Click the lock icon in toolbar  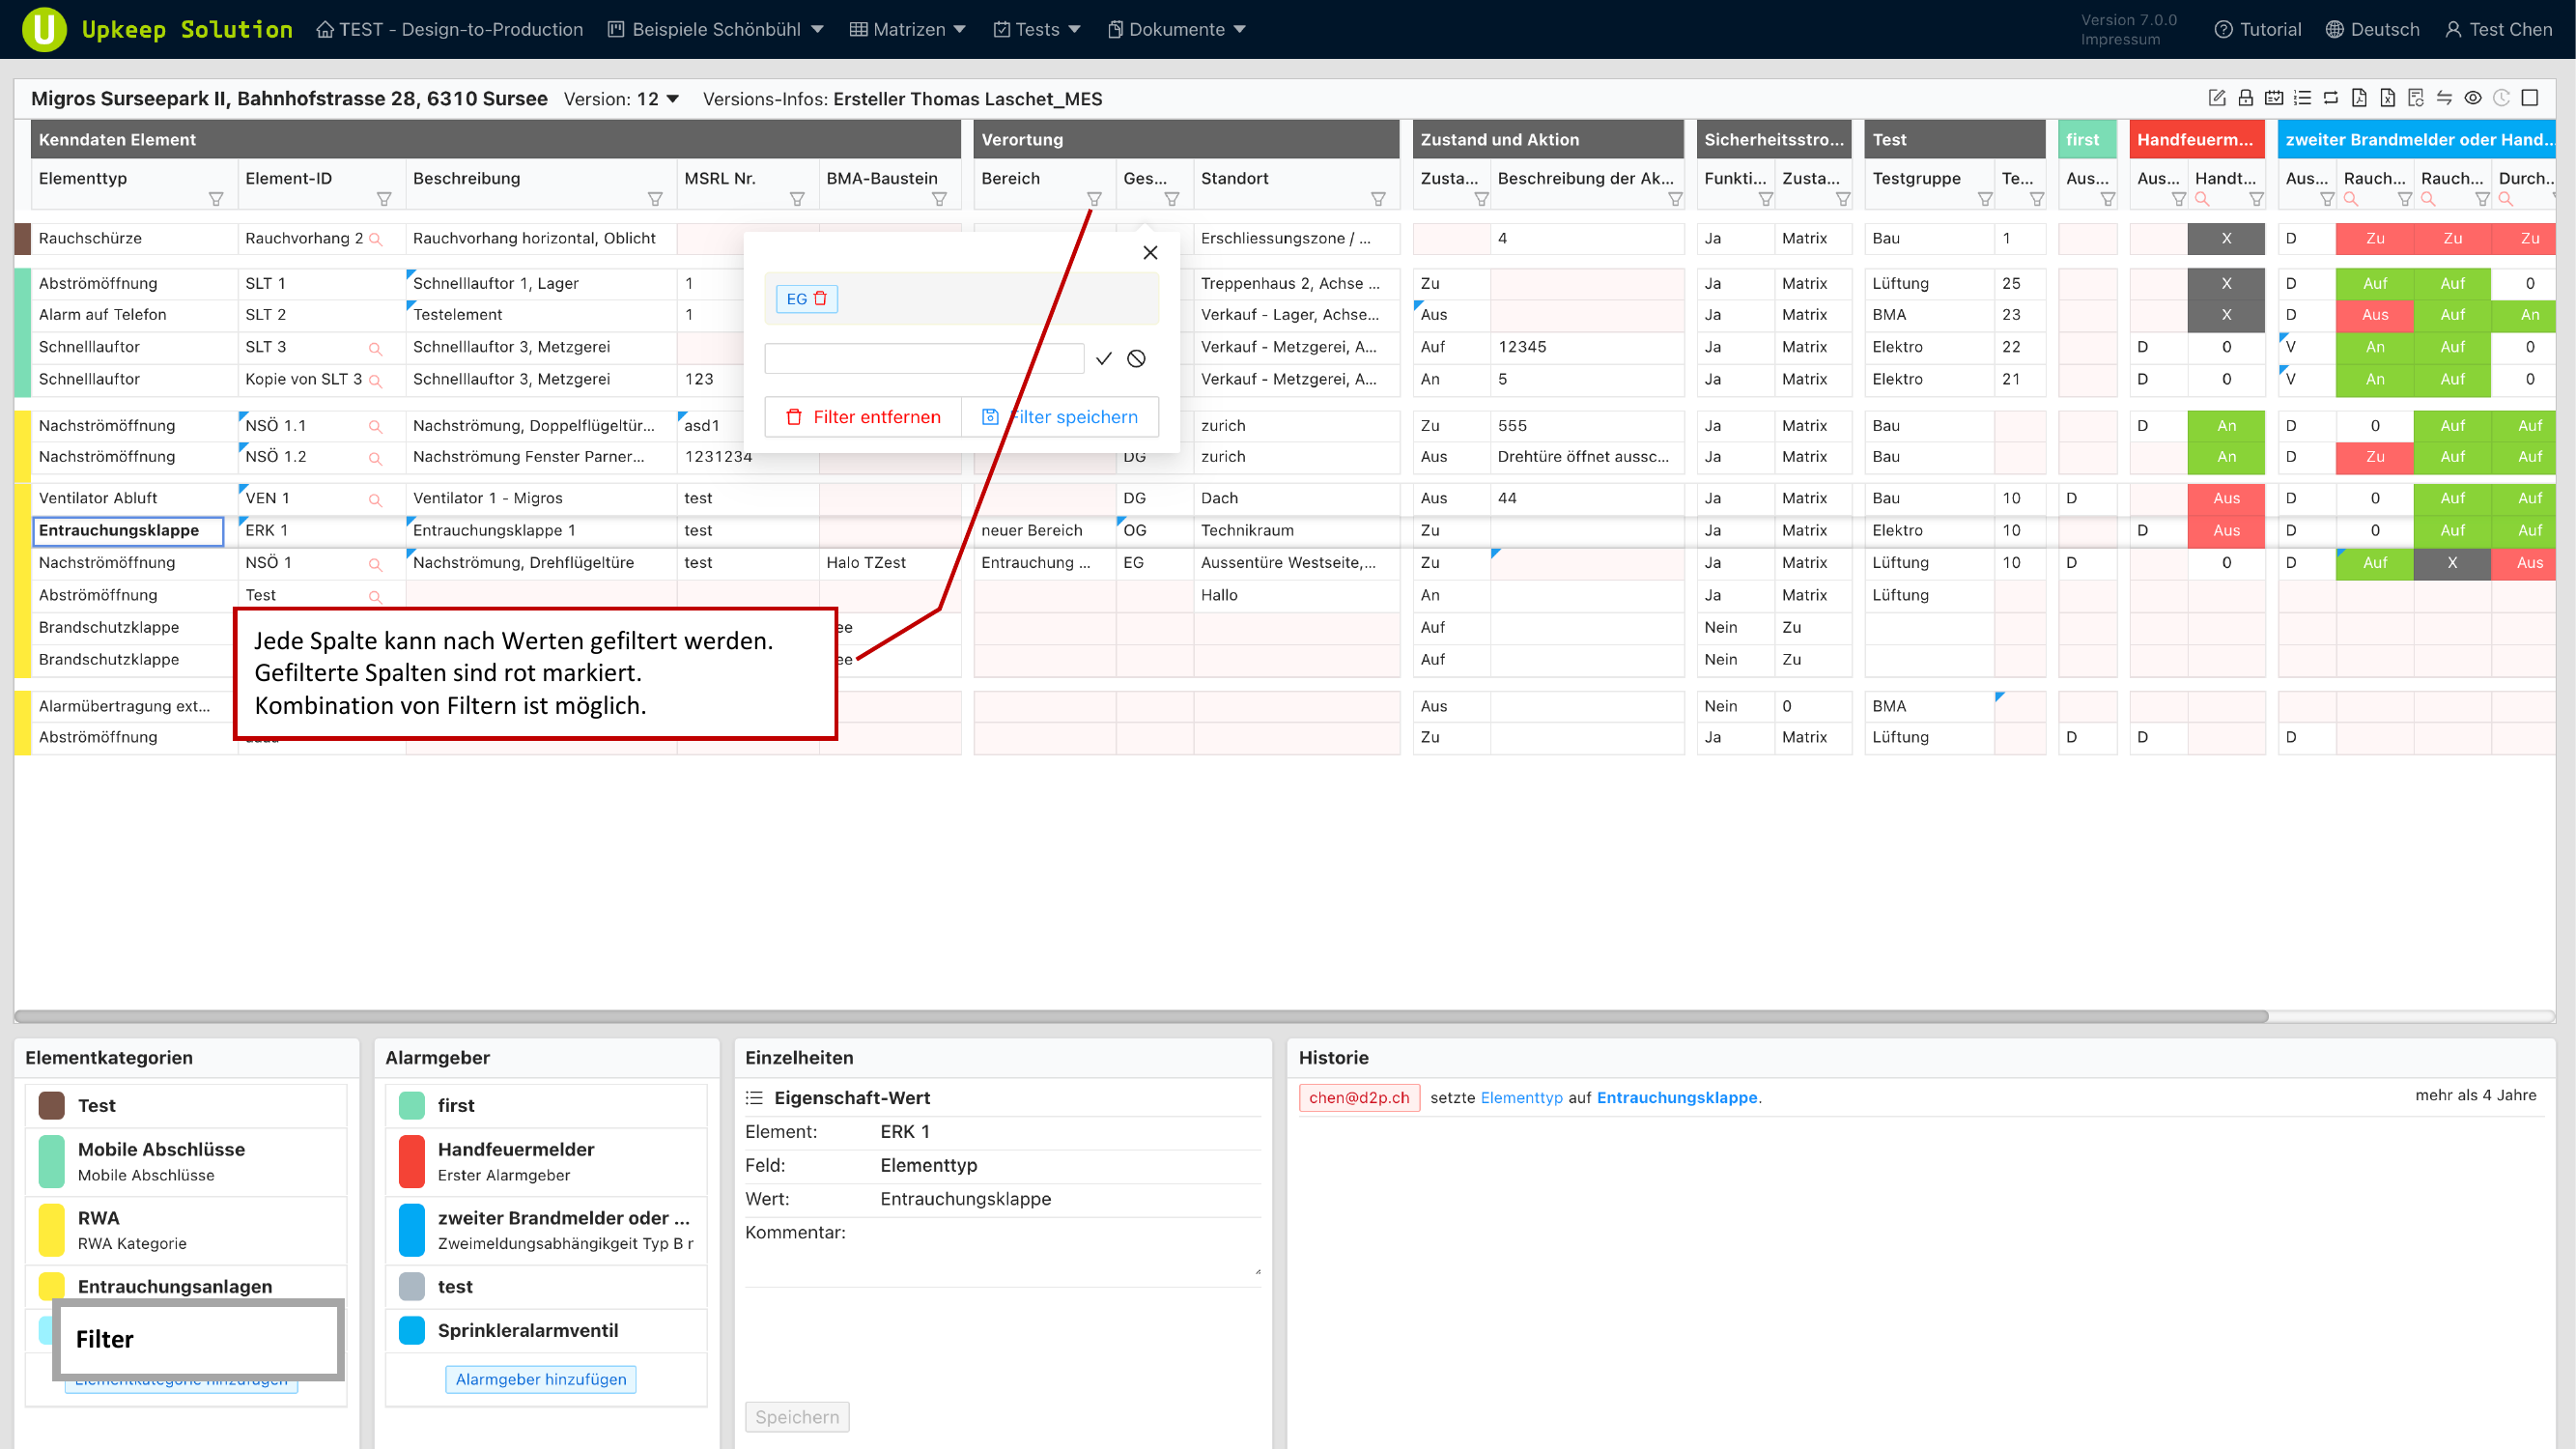(2245, 98)
